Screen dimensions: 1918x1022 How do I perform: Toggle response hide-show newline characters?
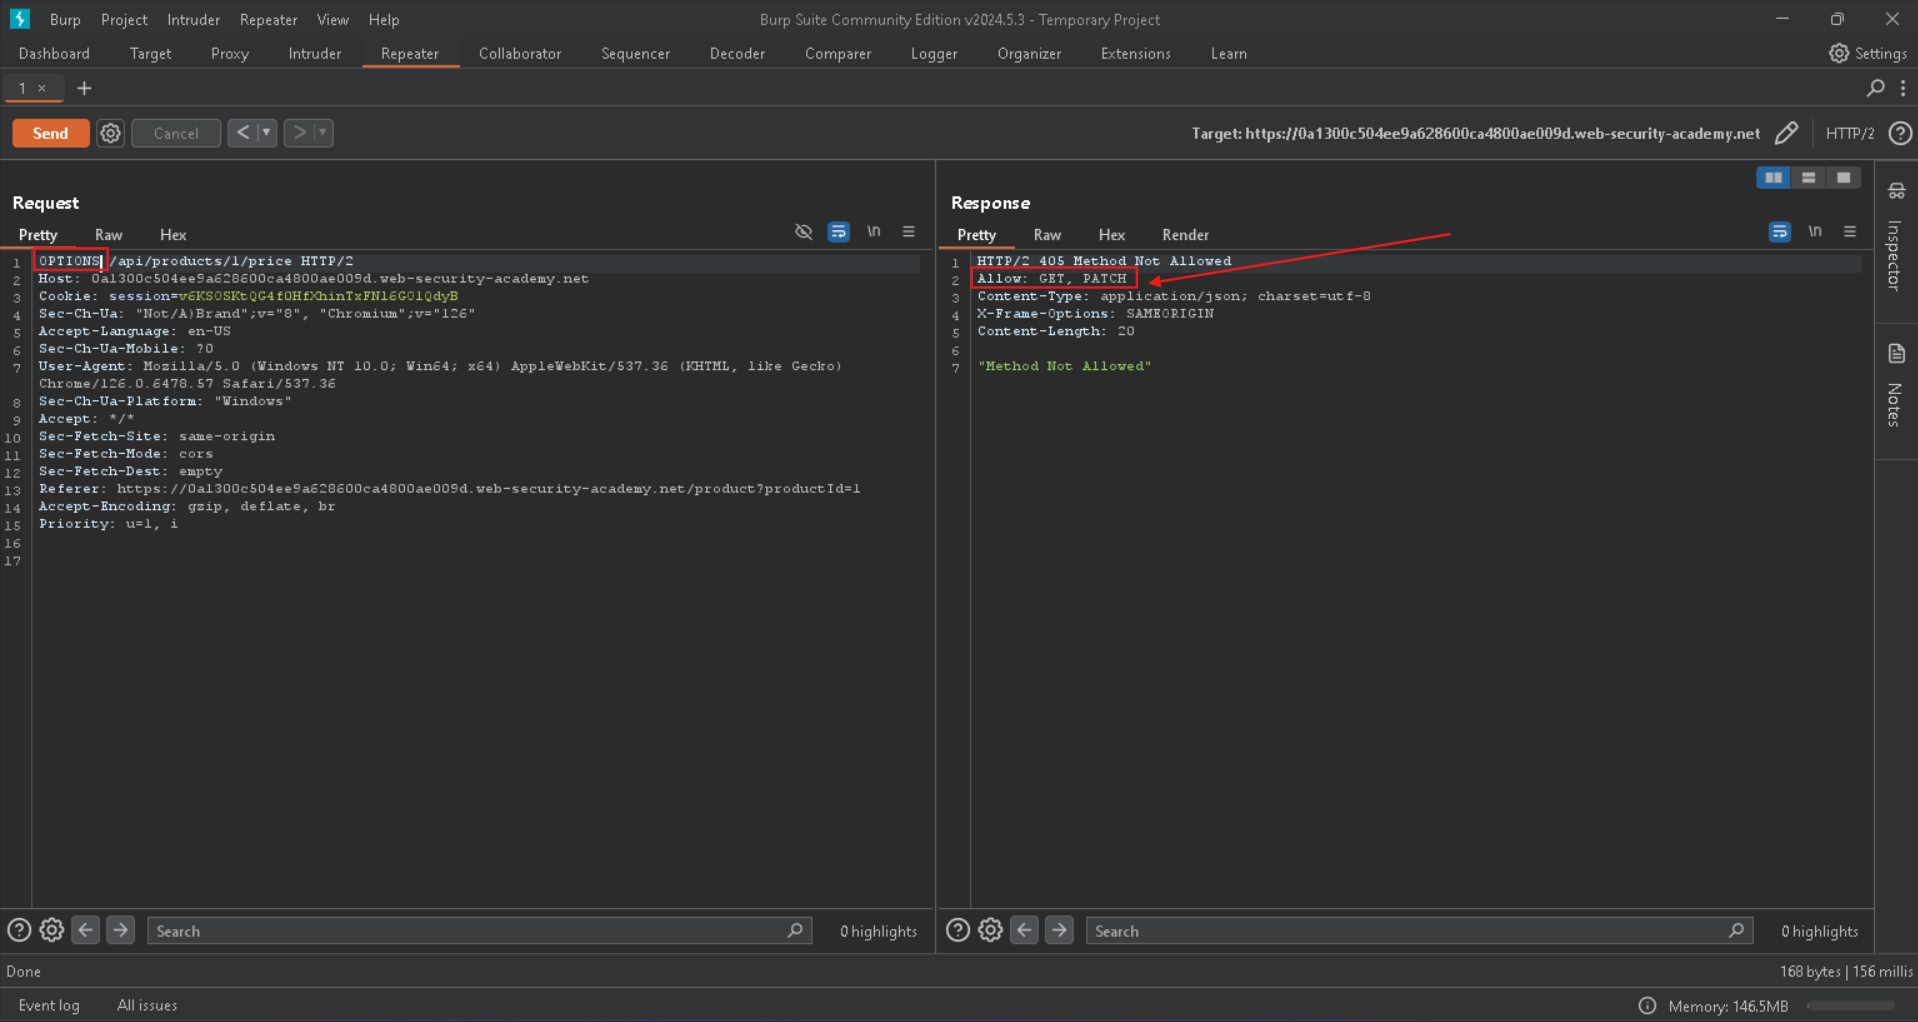click(1814, 232)
